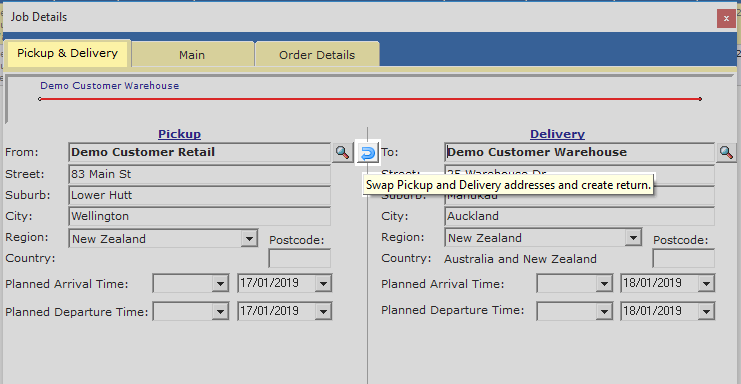
Task: Click the Demo Customer Warehouse route label
Action: tap(110, 86)
